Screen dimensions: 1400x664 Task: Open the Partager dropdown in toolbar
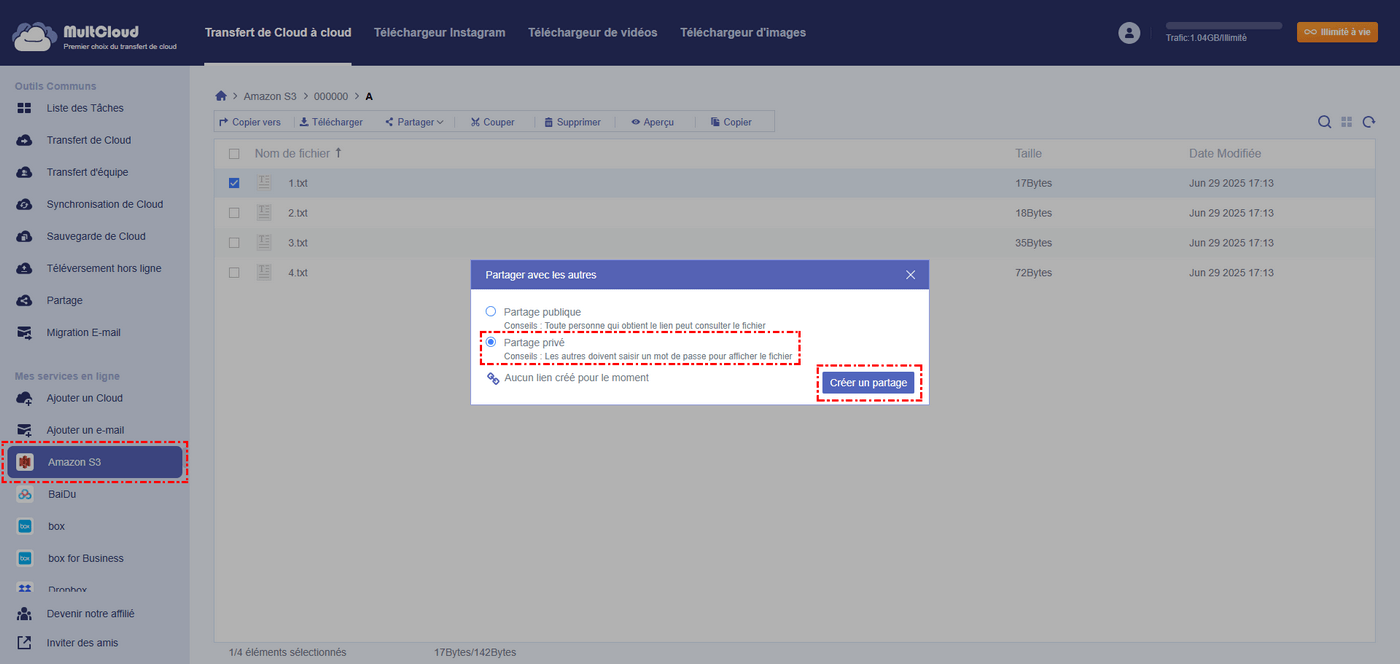click(414, 122)
